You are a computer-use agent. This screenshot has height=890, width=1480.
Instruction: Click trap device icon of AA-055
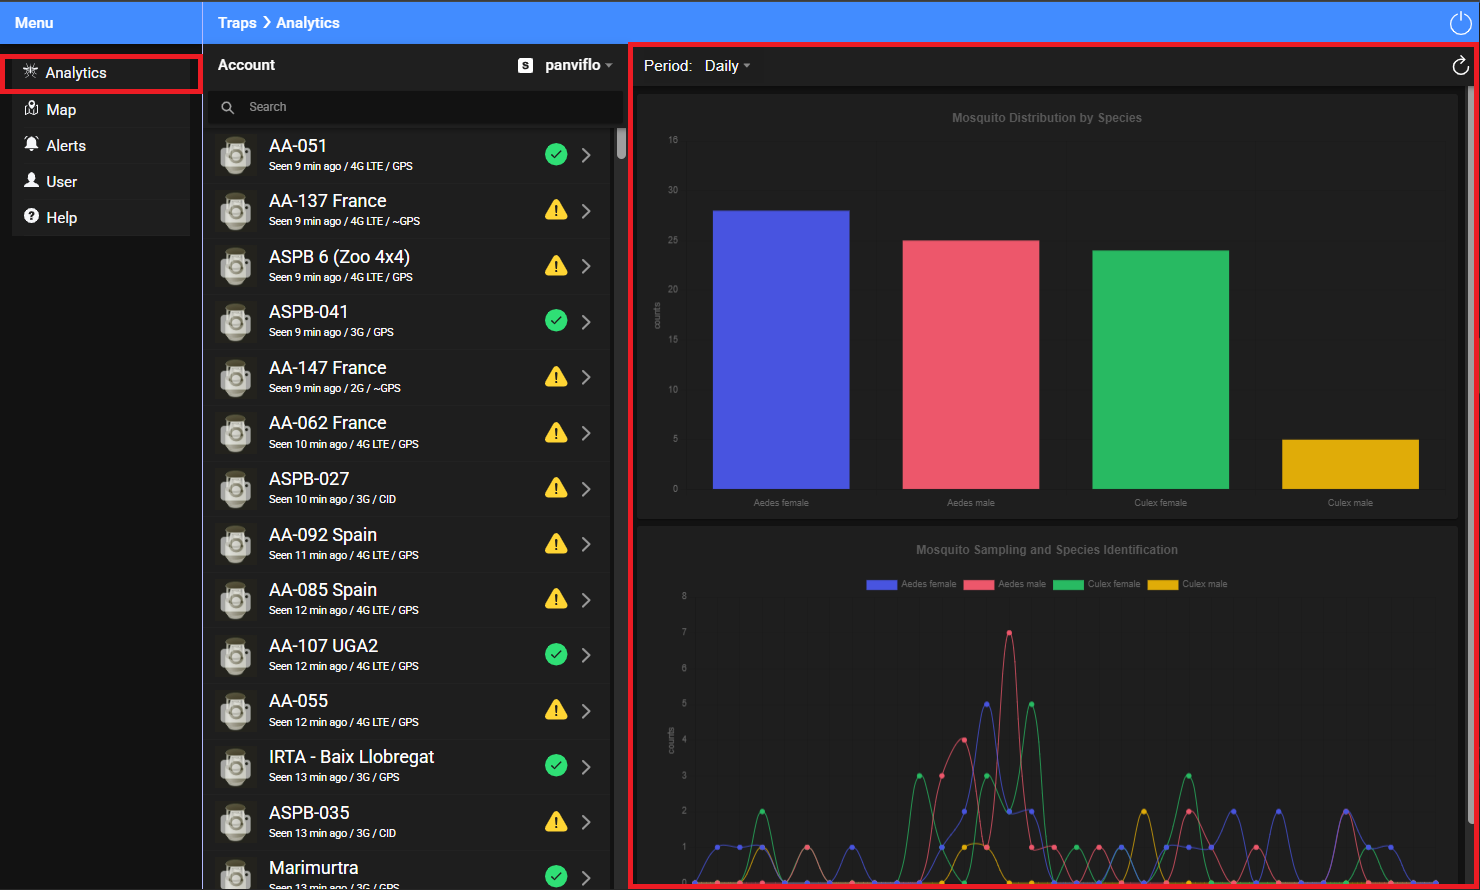point(236,711)
